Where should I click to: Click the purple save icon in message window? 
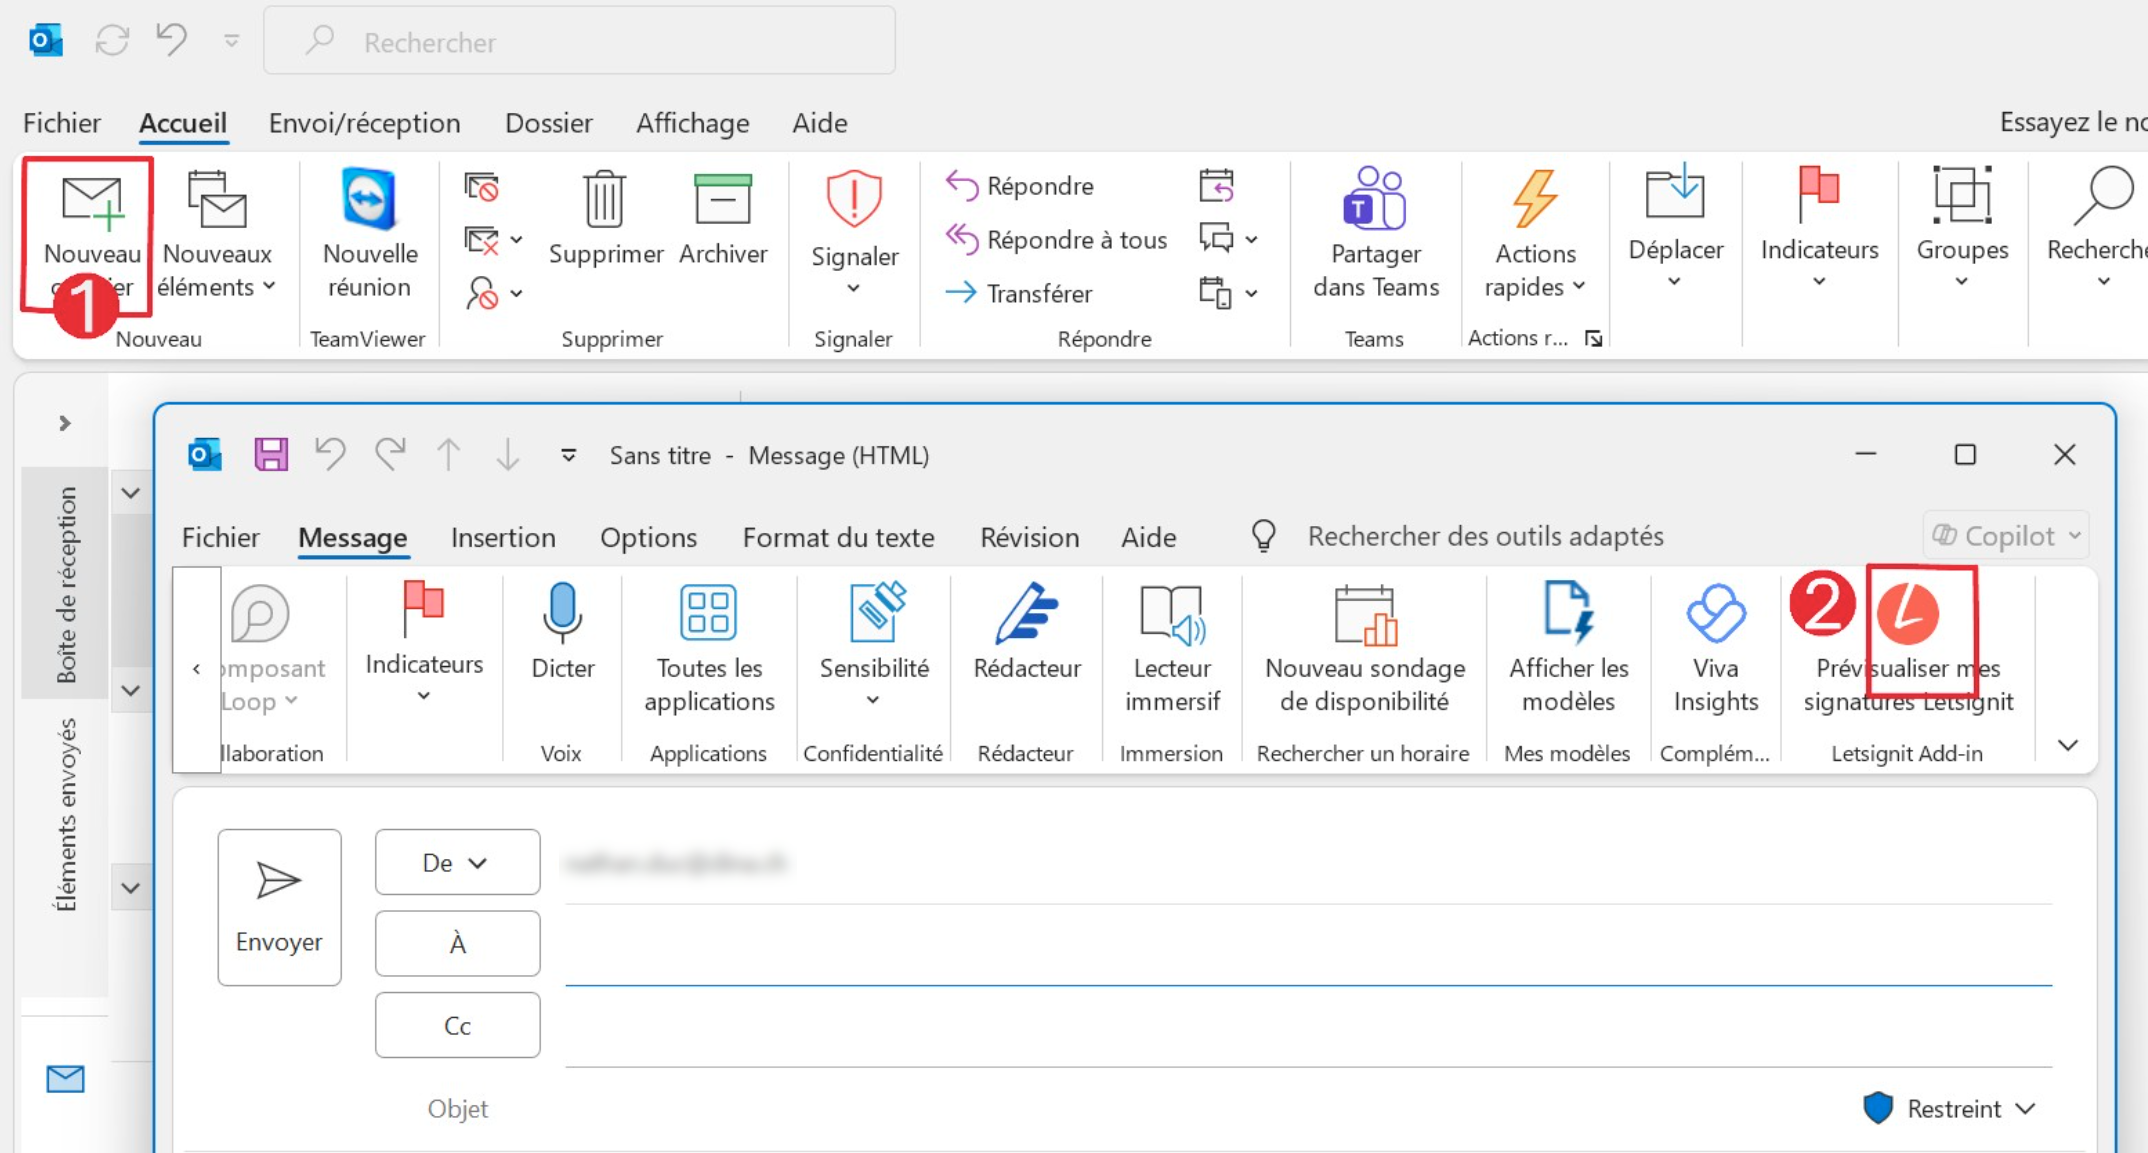pos(271,455)
